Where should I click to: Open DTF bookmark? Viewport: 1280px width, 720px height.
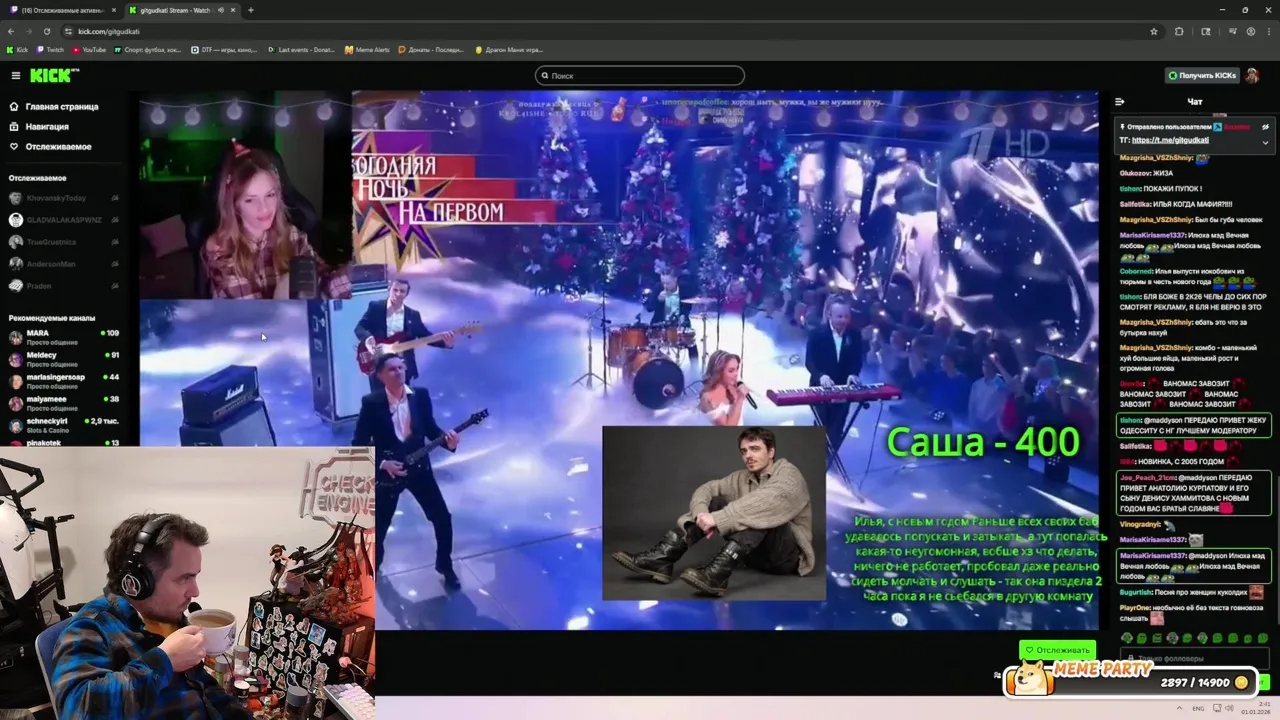[224, 49]
